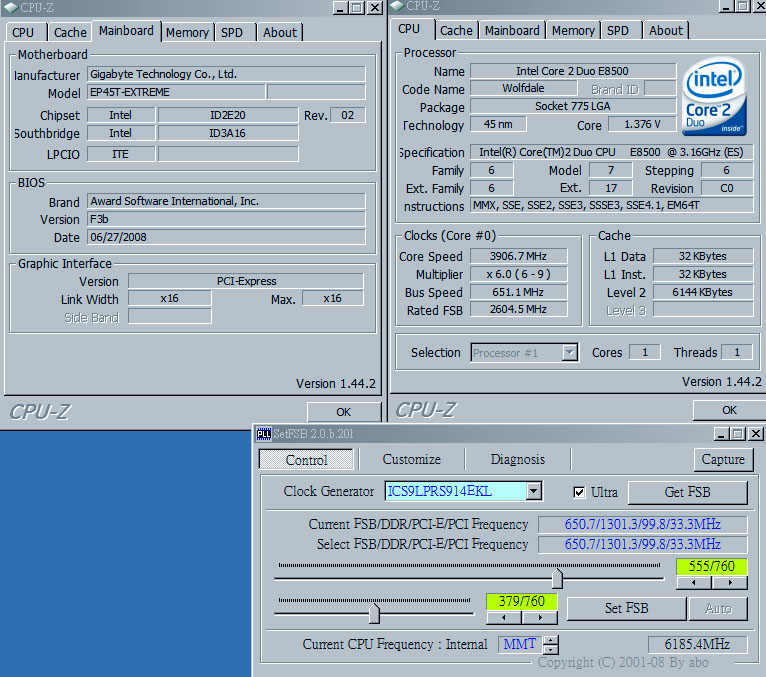The height and width of the screenshot is (677, 766).
Task: Click the PLL icon in SetFSB title bar
Action: tap(264, 434)
